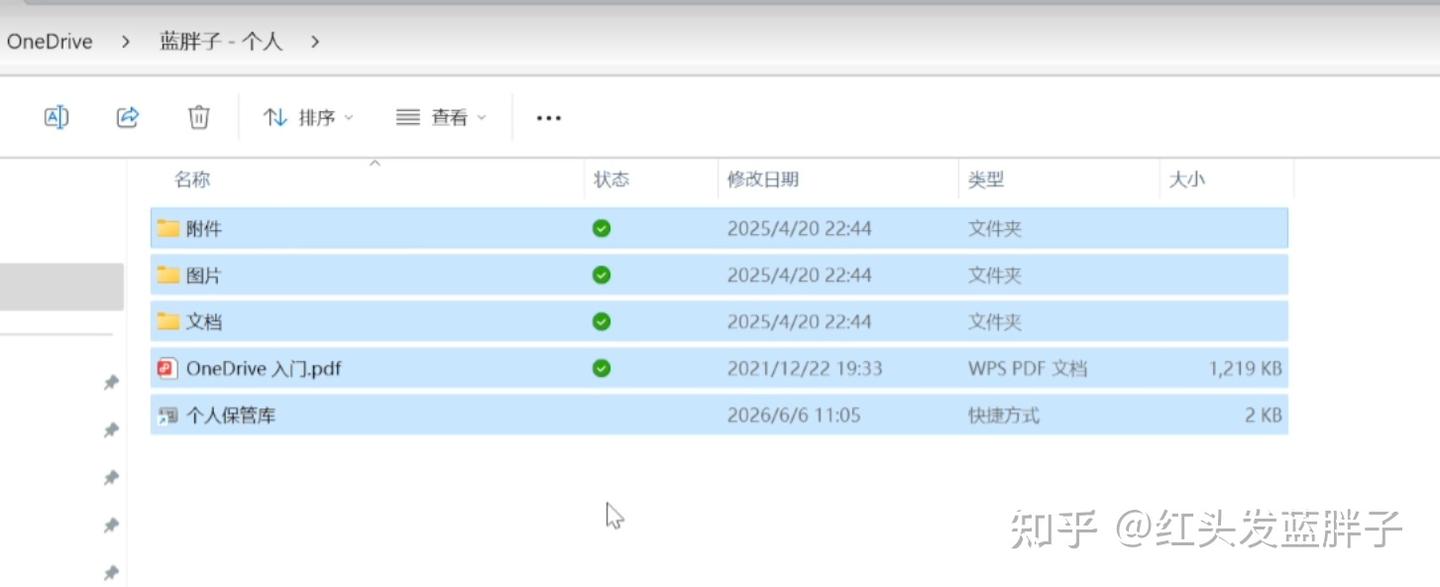Click the 附件 folder name
This screenshot has width=1440, height=587.
(x=204, y=229)
